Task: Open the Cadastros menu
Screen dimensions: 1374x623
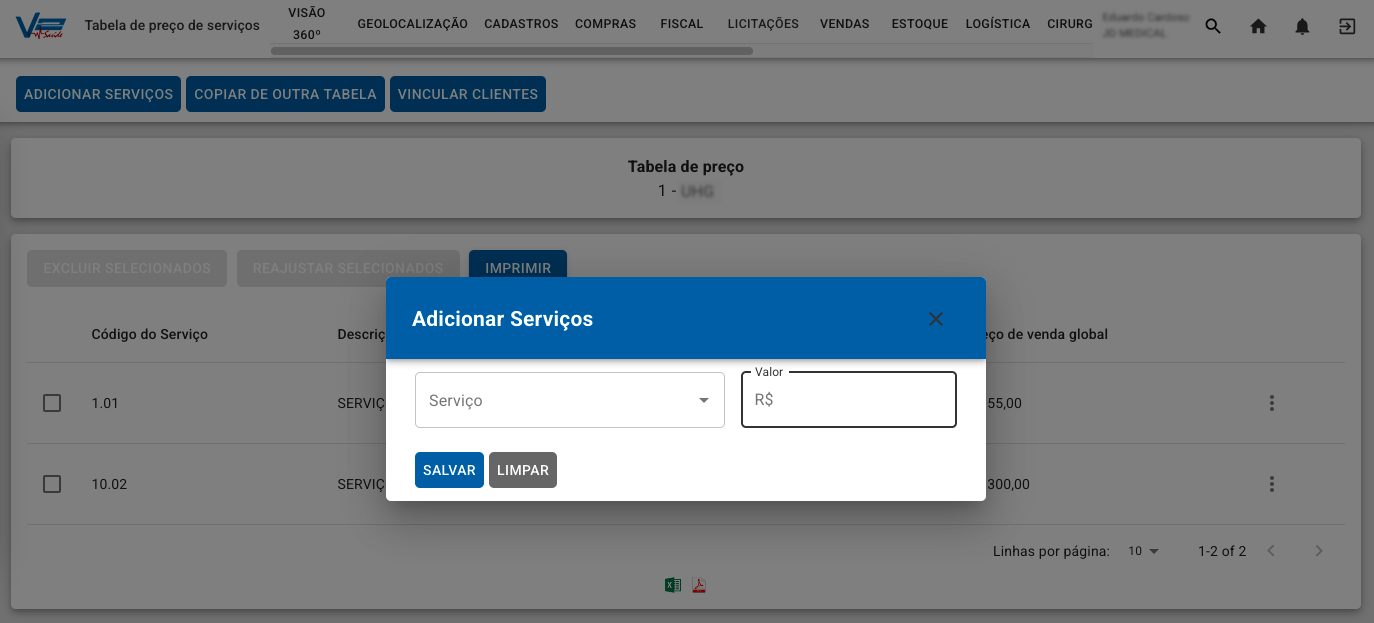Action: [x=521, y=24]
